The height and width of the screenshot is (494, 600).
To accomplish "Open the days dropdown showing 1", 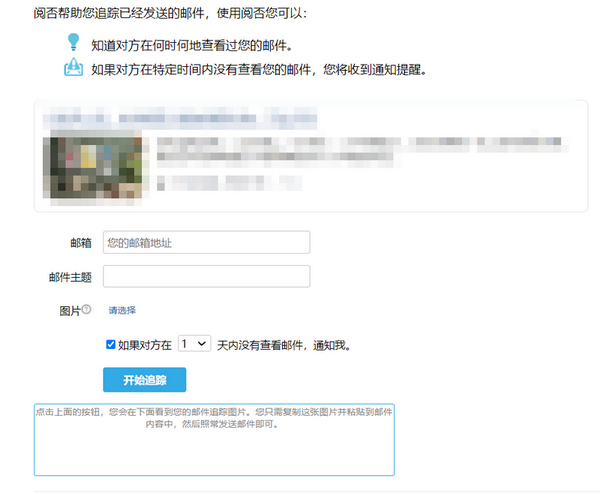I will point(193,344).
